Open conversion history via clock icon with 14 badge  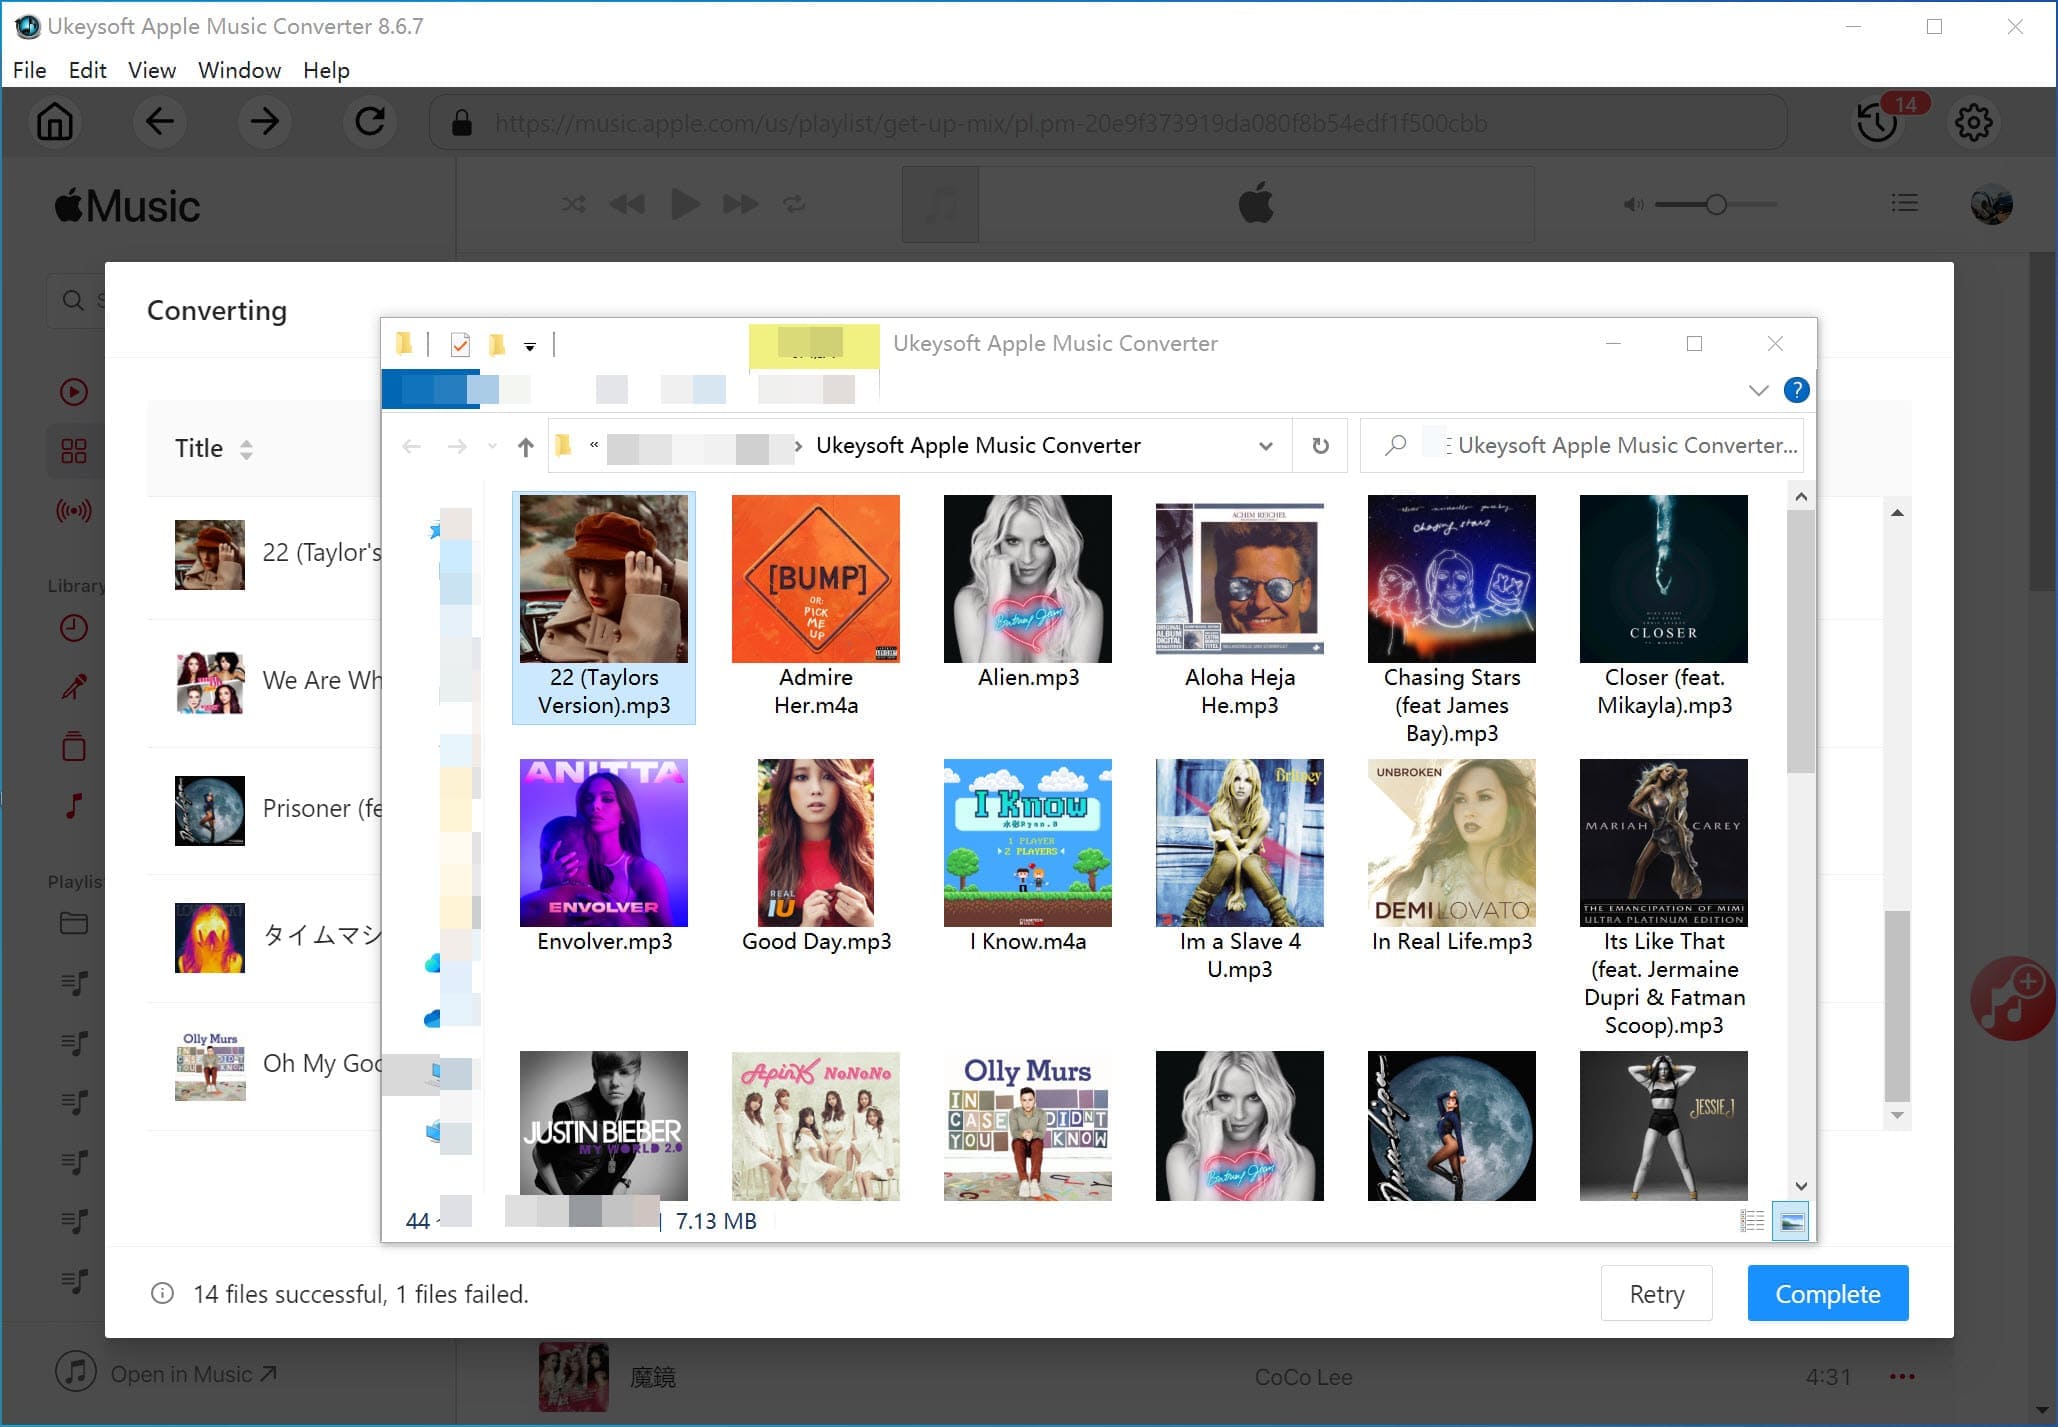tap(1878, 122)
